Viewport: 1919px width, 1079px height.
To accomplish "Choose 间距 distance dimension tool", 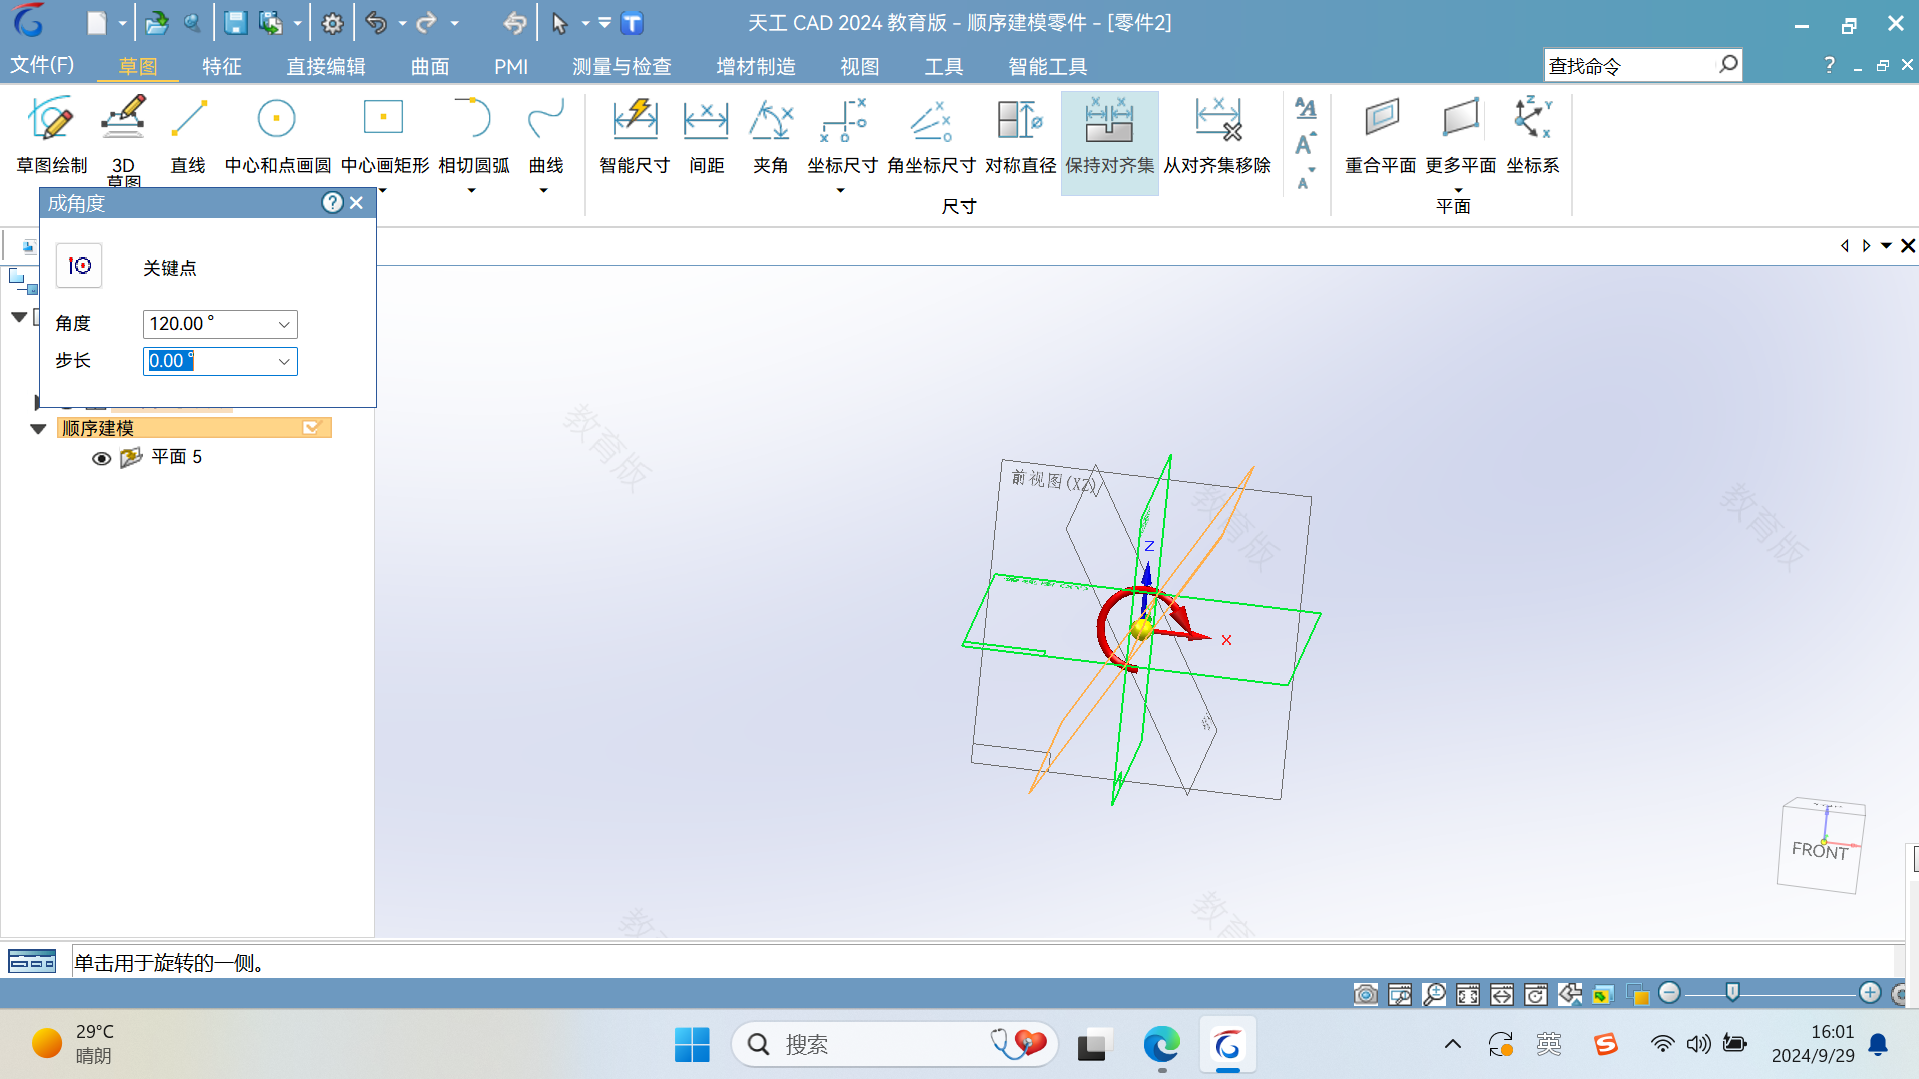I will 706,136.
